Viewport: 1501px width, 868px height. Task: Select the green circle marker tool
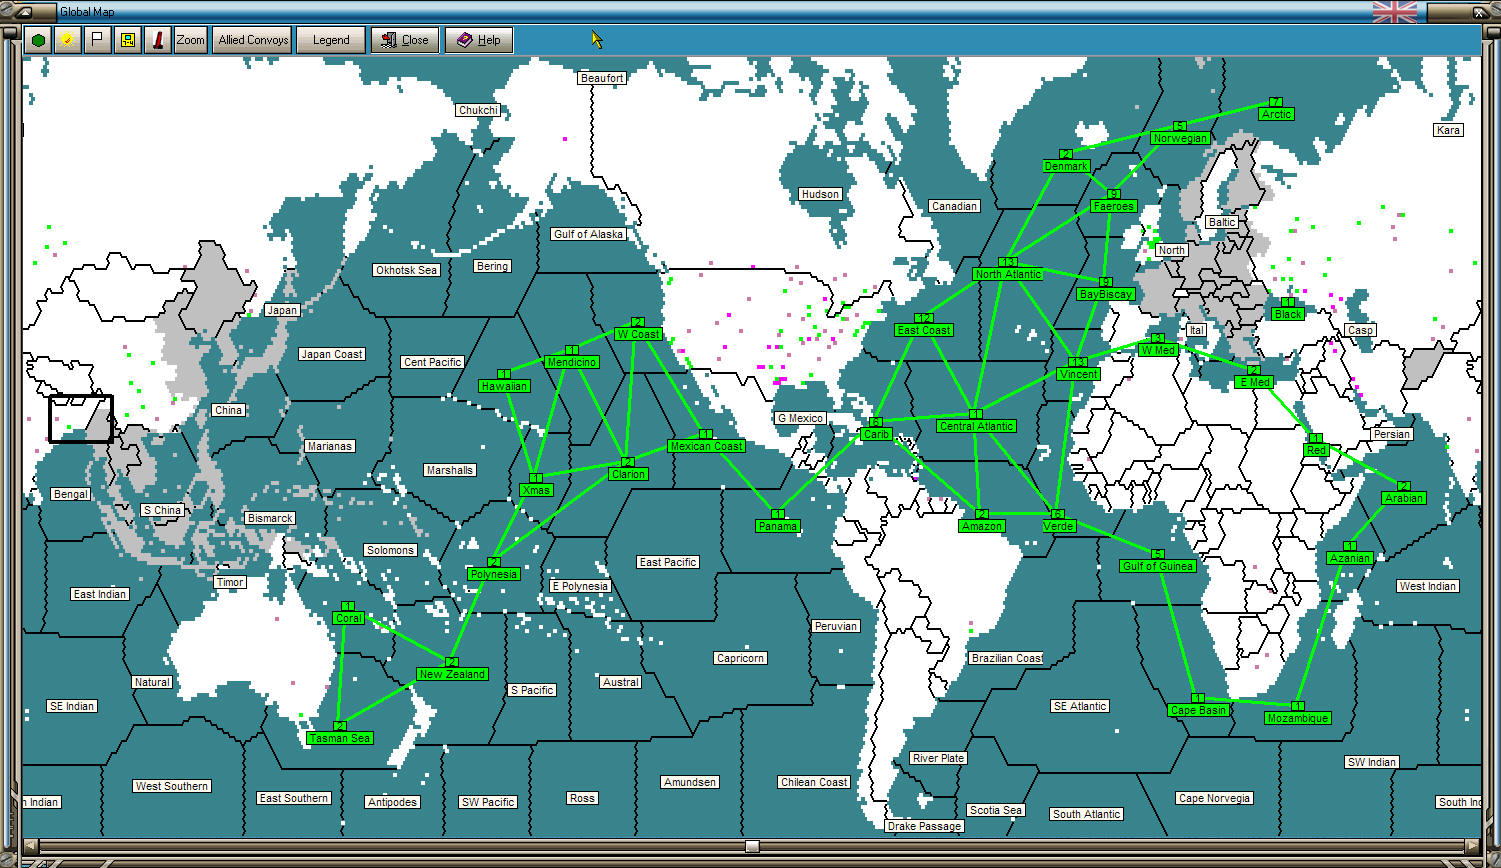tap(36, 39)
